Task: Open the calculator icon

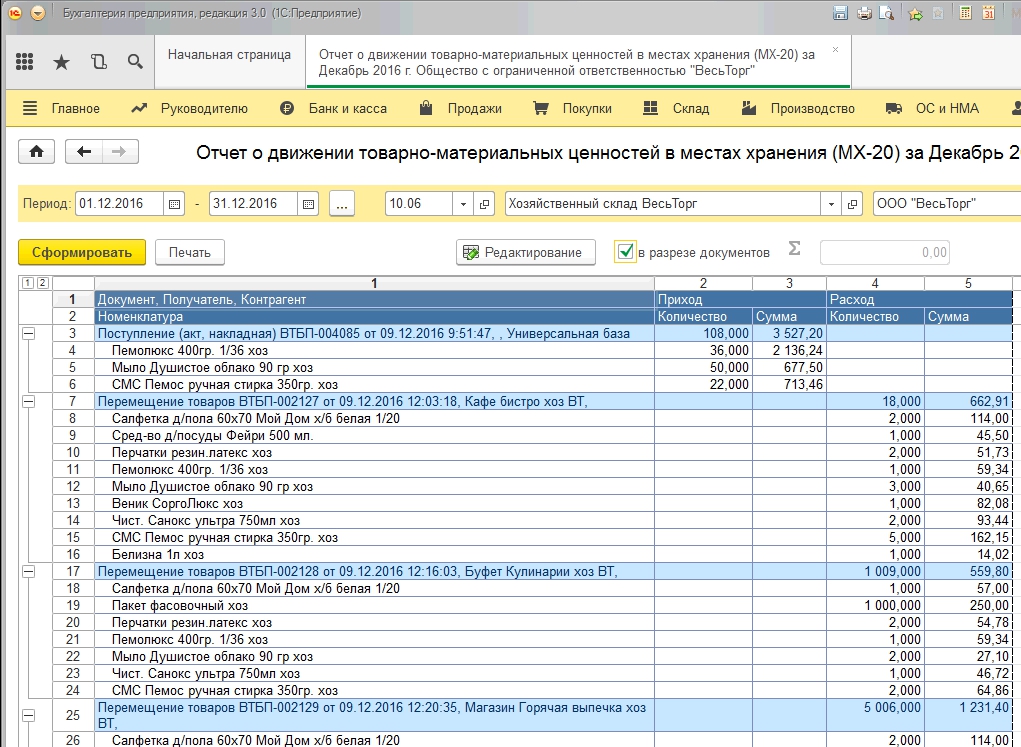Action: [x=966, y=13]
